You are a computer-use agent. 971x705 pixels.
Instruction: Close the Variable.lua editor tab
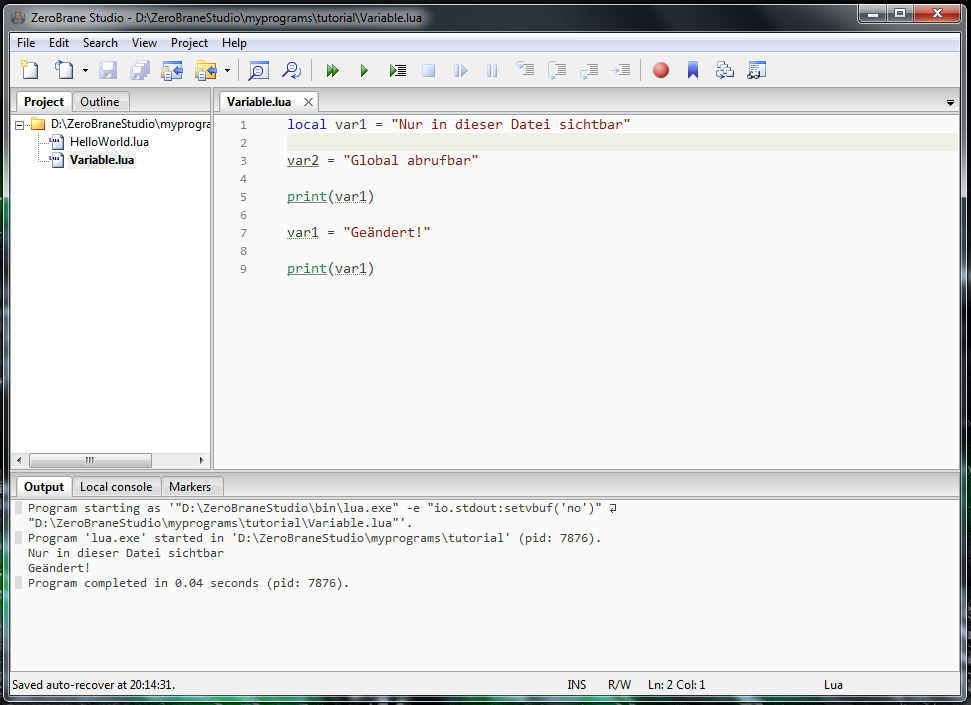click(x=307, y=101)
